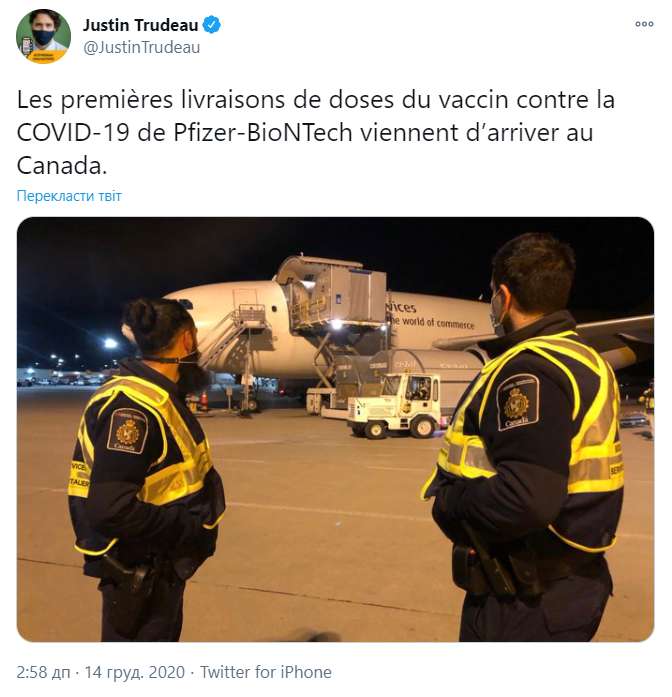Click the "14 груд. 2020" date
This screenshot has width=672, height=697.
pos(134,672)
